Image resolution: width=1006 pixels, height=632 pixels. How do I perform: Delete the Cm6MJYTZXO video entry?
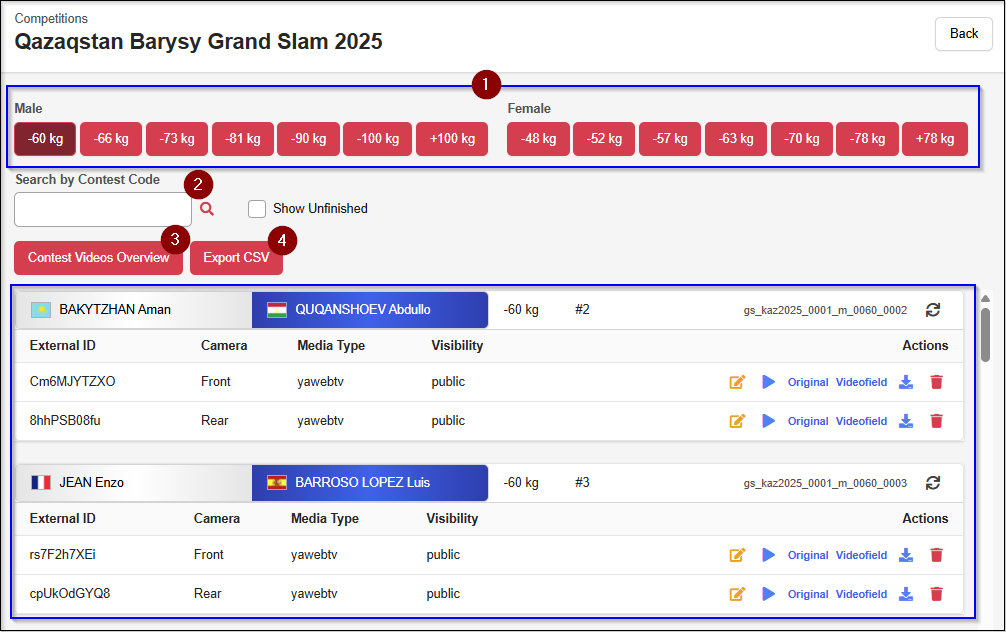(x=936, y=382)
